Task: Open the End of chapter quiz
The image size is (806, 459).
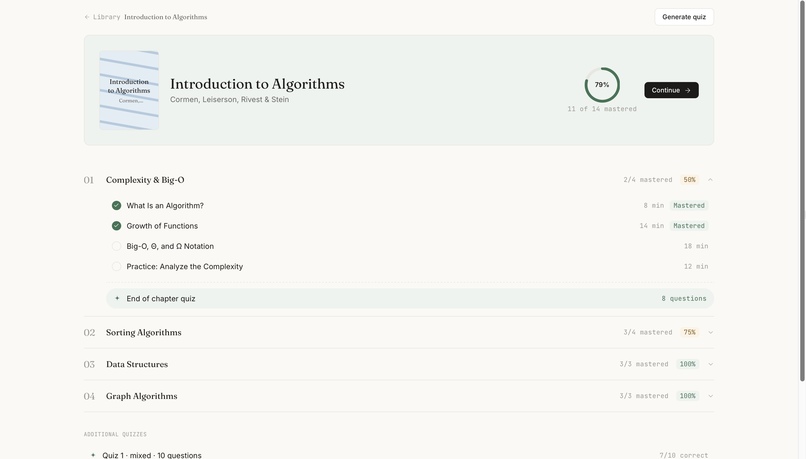Action: [410, 298]
